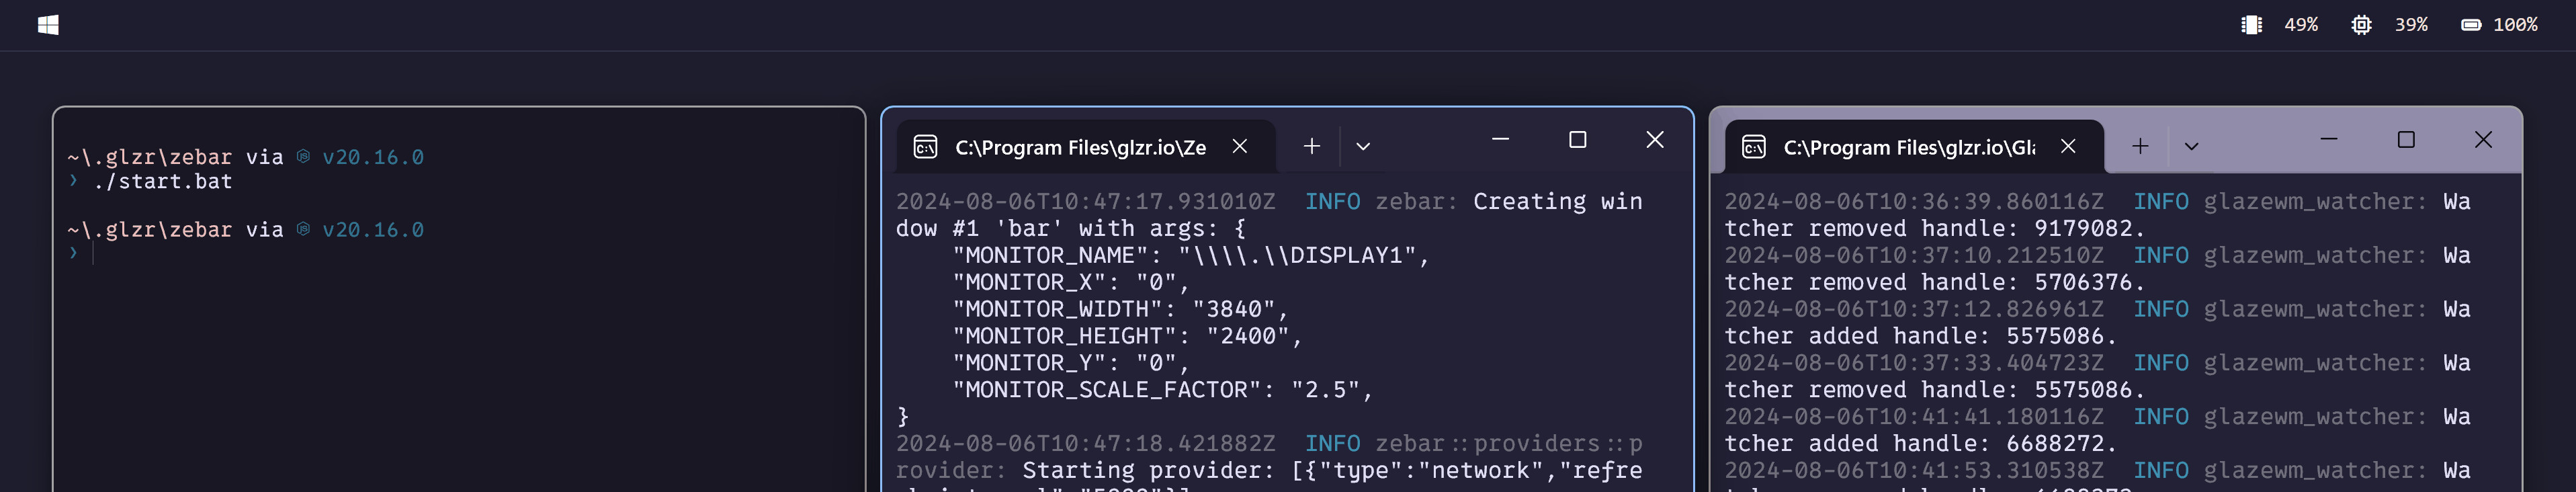Close the GlazeWM terminal tab
The height and width of the screenshot is (492, 2576).
coord(2068,147)
